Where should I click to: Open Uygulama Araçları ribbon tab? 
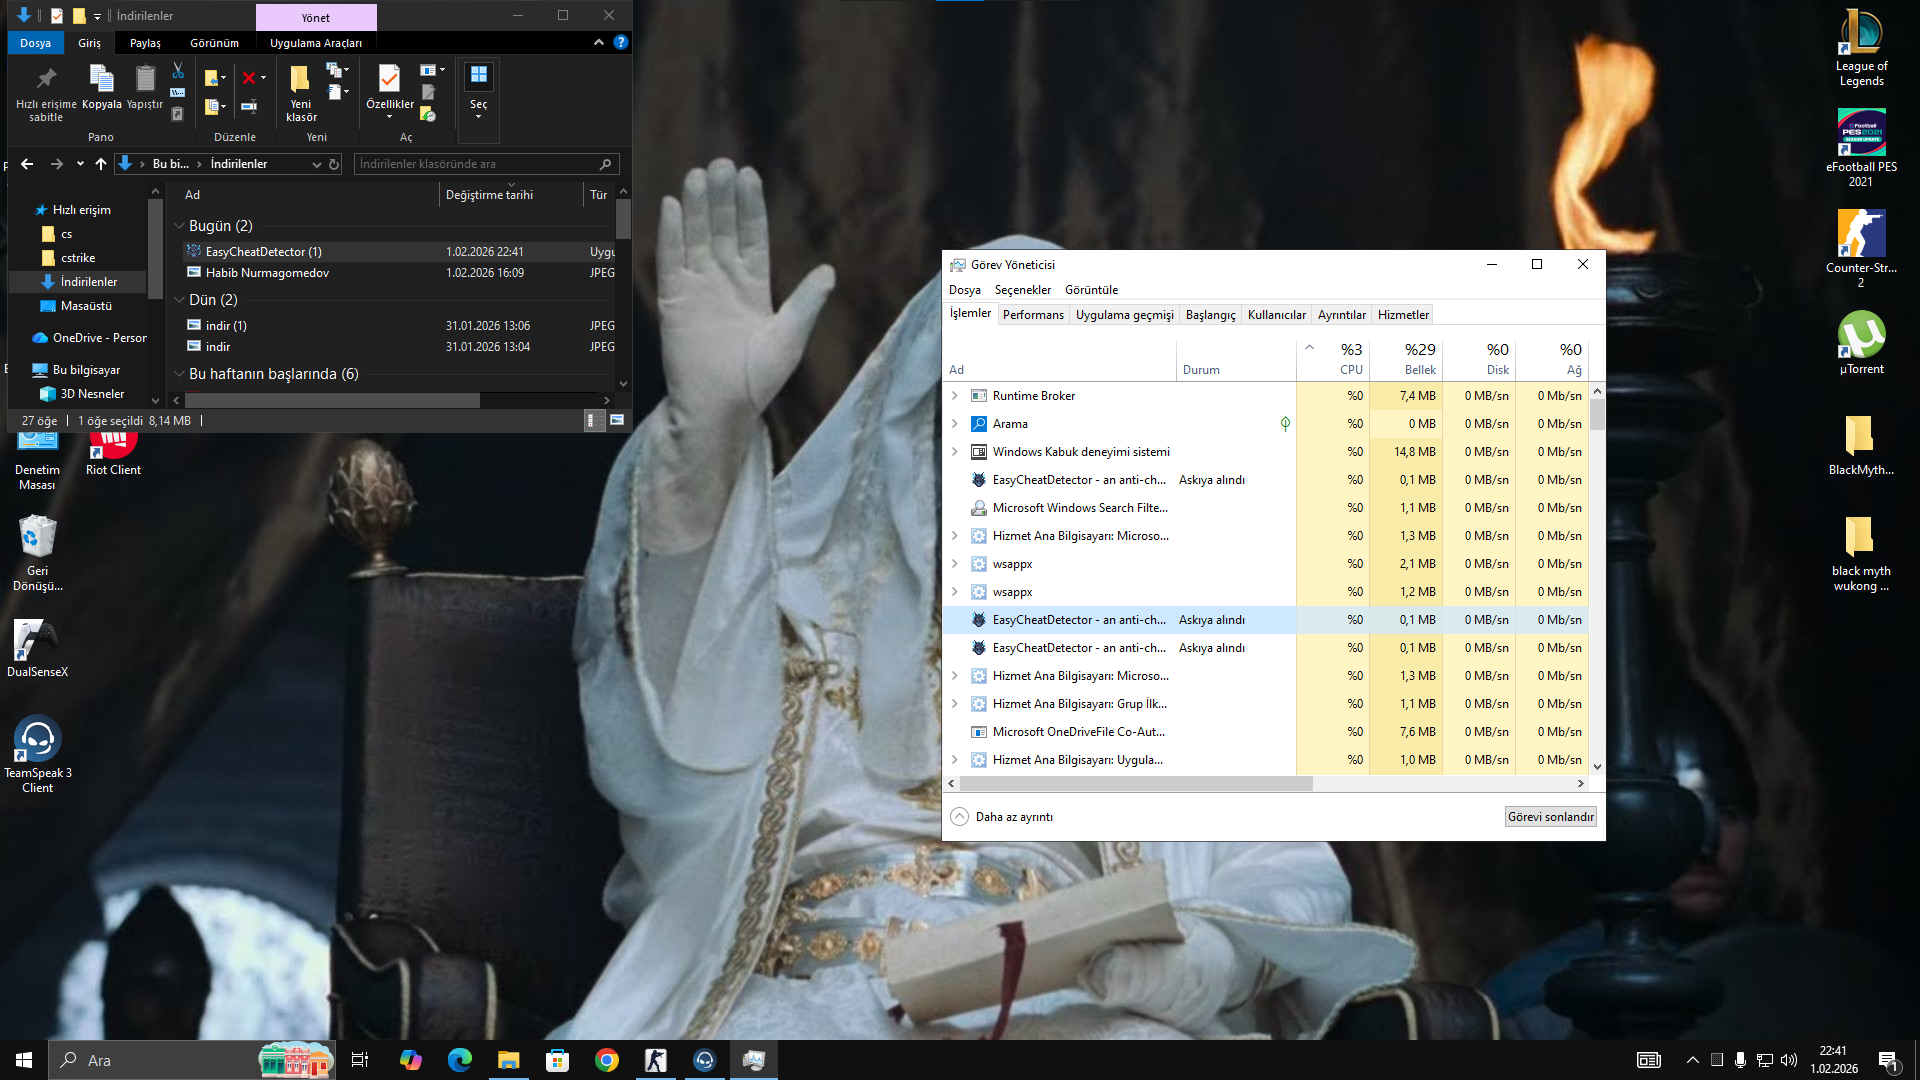point(316,43)
